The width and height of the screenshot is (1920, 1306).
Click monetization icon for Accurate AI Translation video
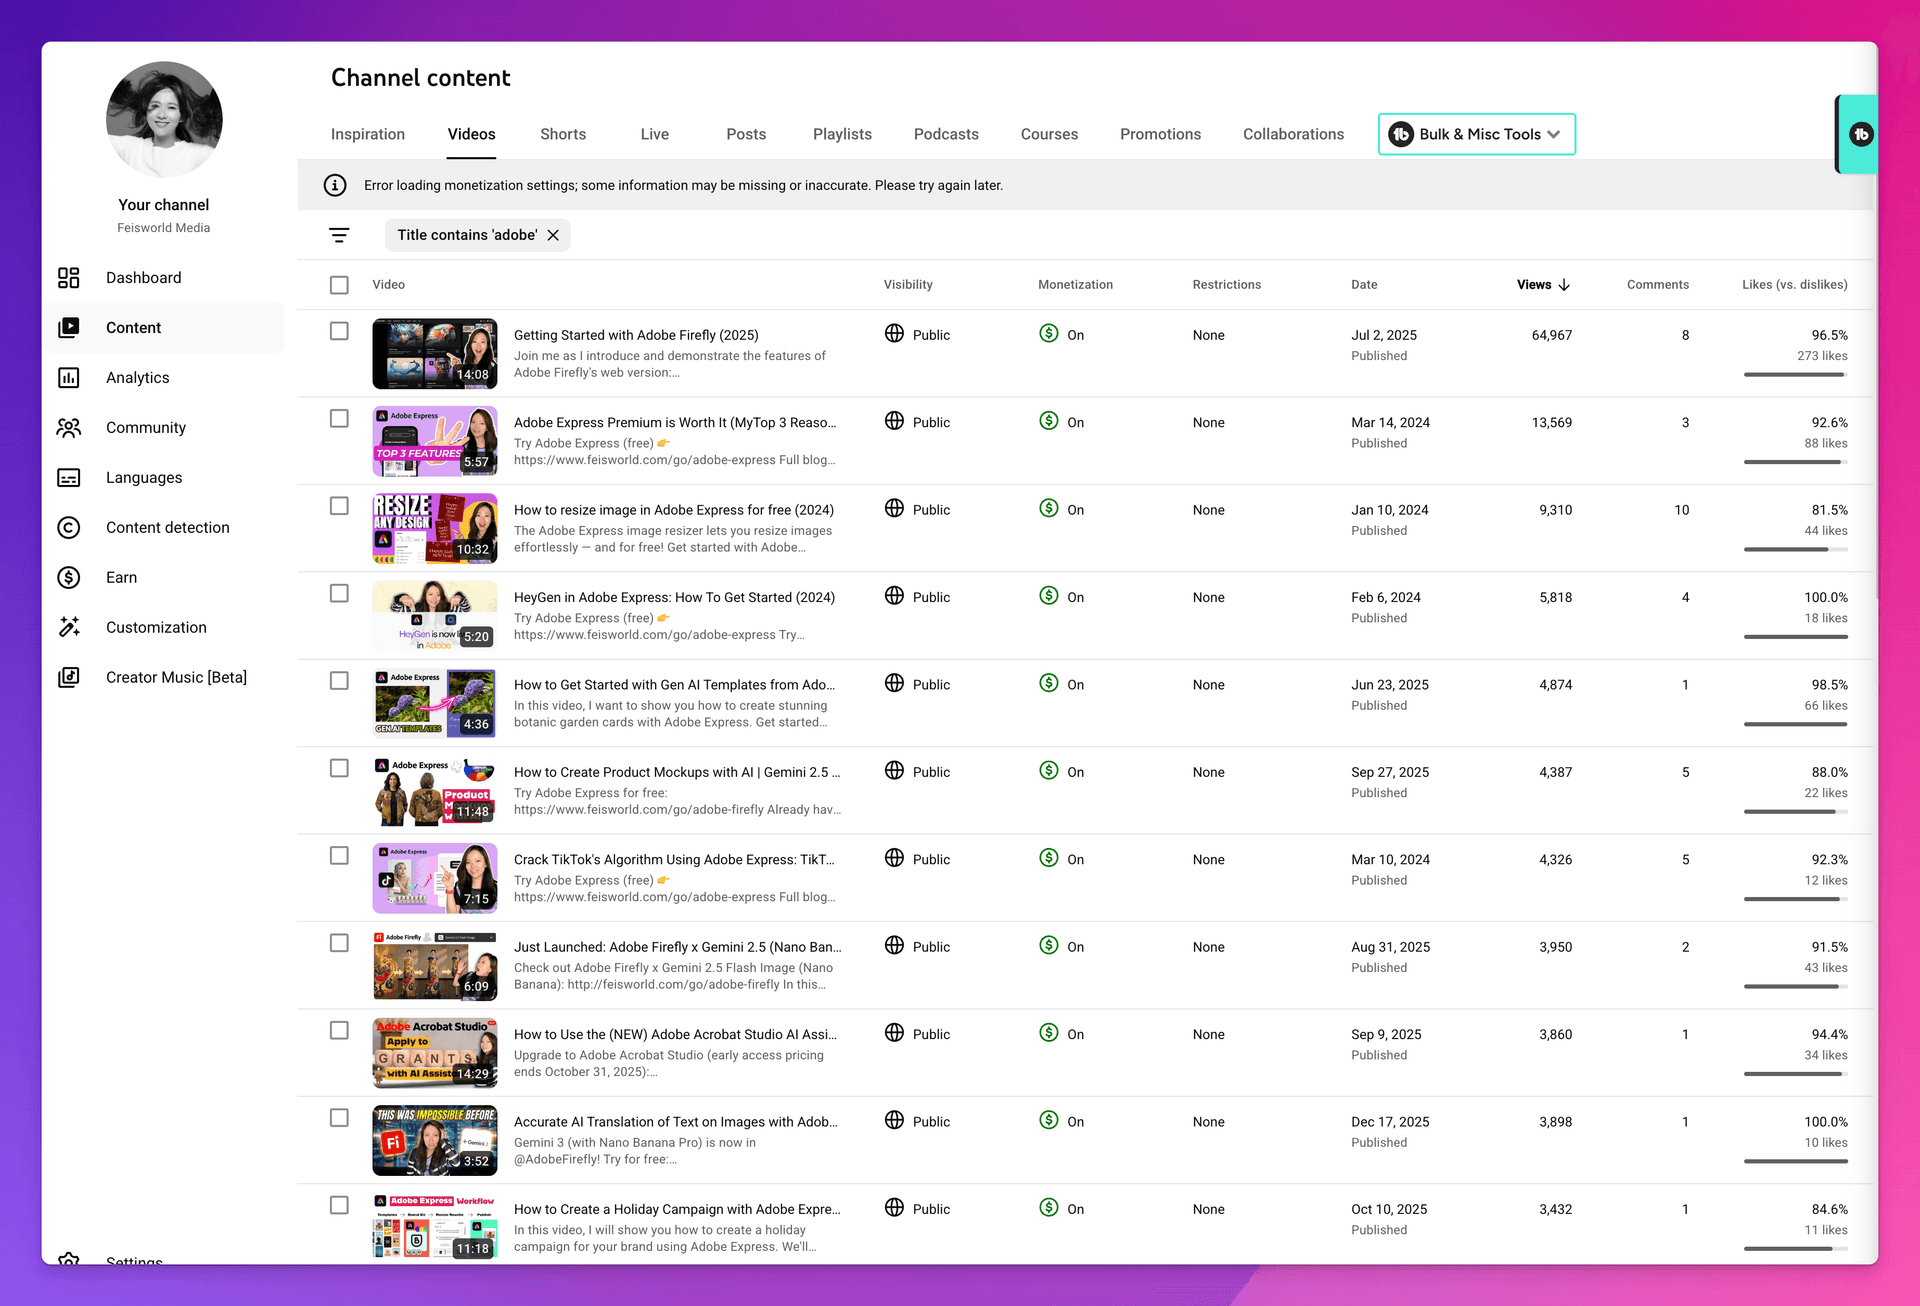point(1048,1120)
